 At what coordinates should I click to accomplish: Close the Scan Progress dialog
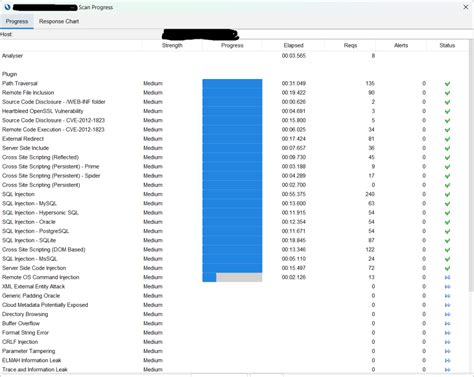tap(466, 7)
